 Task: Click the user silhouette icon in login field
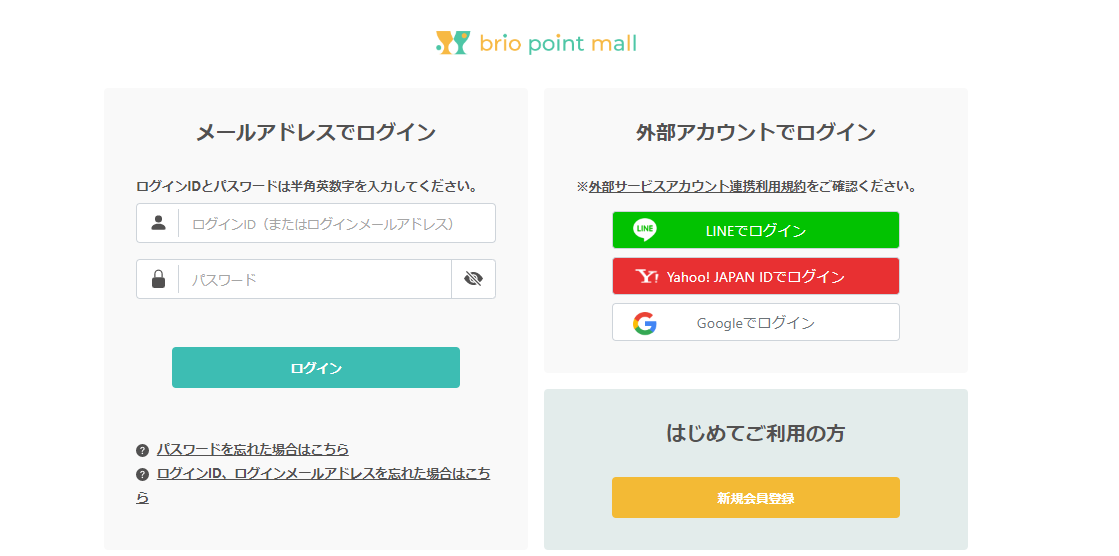(158, 223)
